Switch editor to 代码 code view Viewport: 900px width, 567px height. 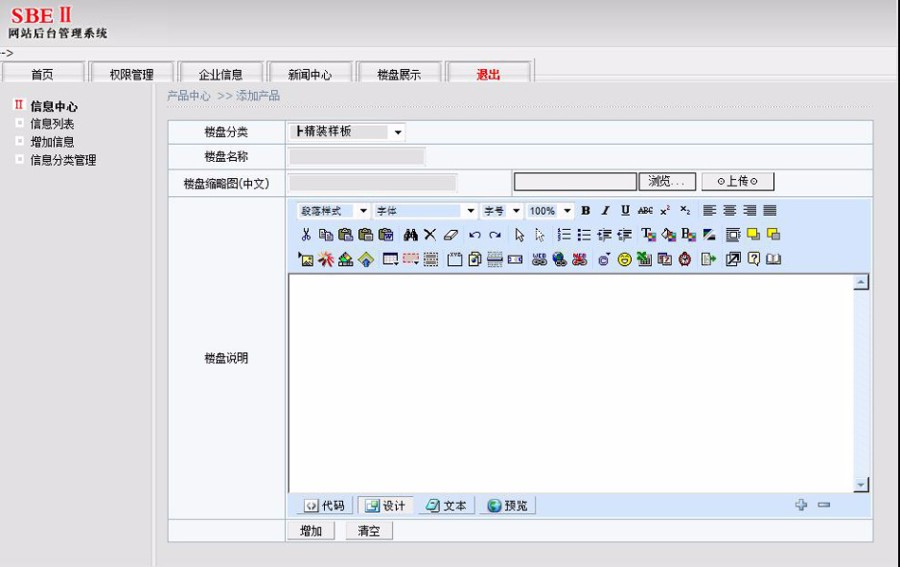pos(324,506)
